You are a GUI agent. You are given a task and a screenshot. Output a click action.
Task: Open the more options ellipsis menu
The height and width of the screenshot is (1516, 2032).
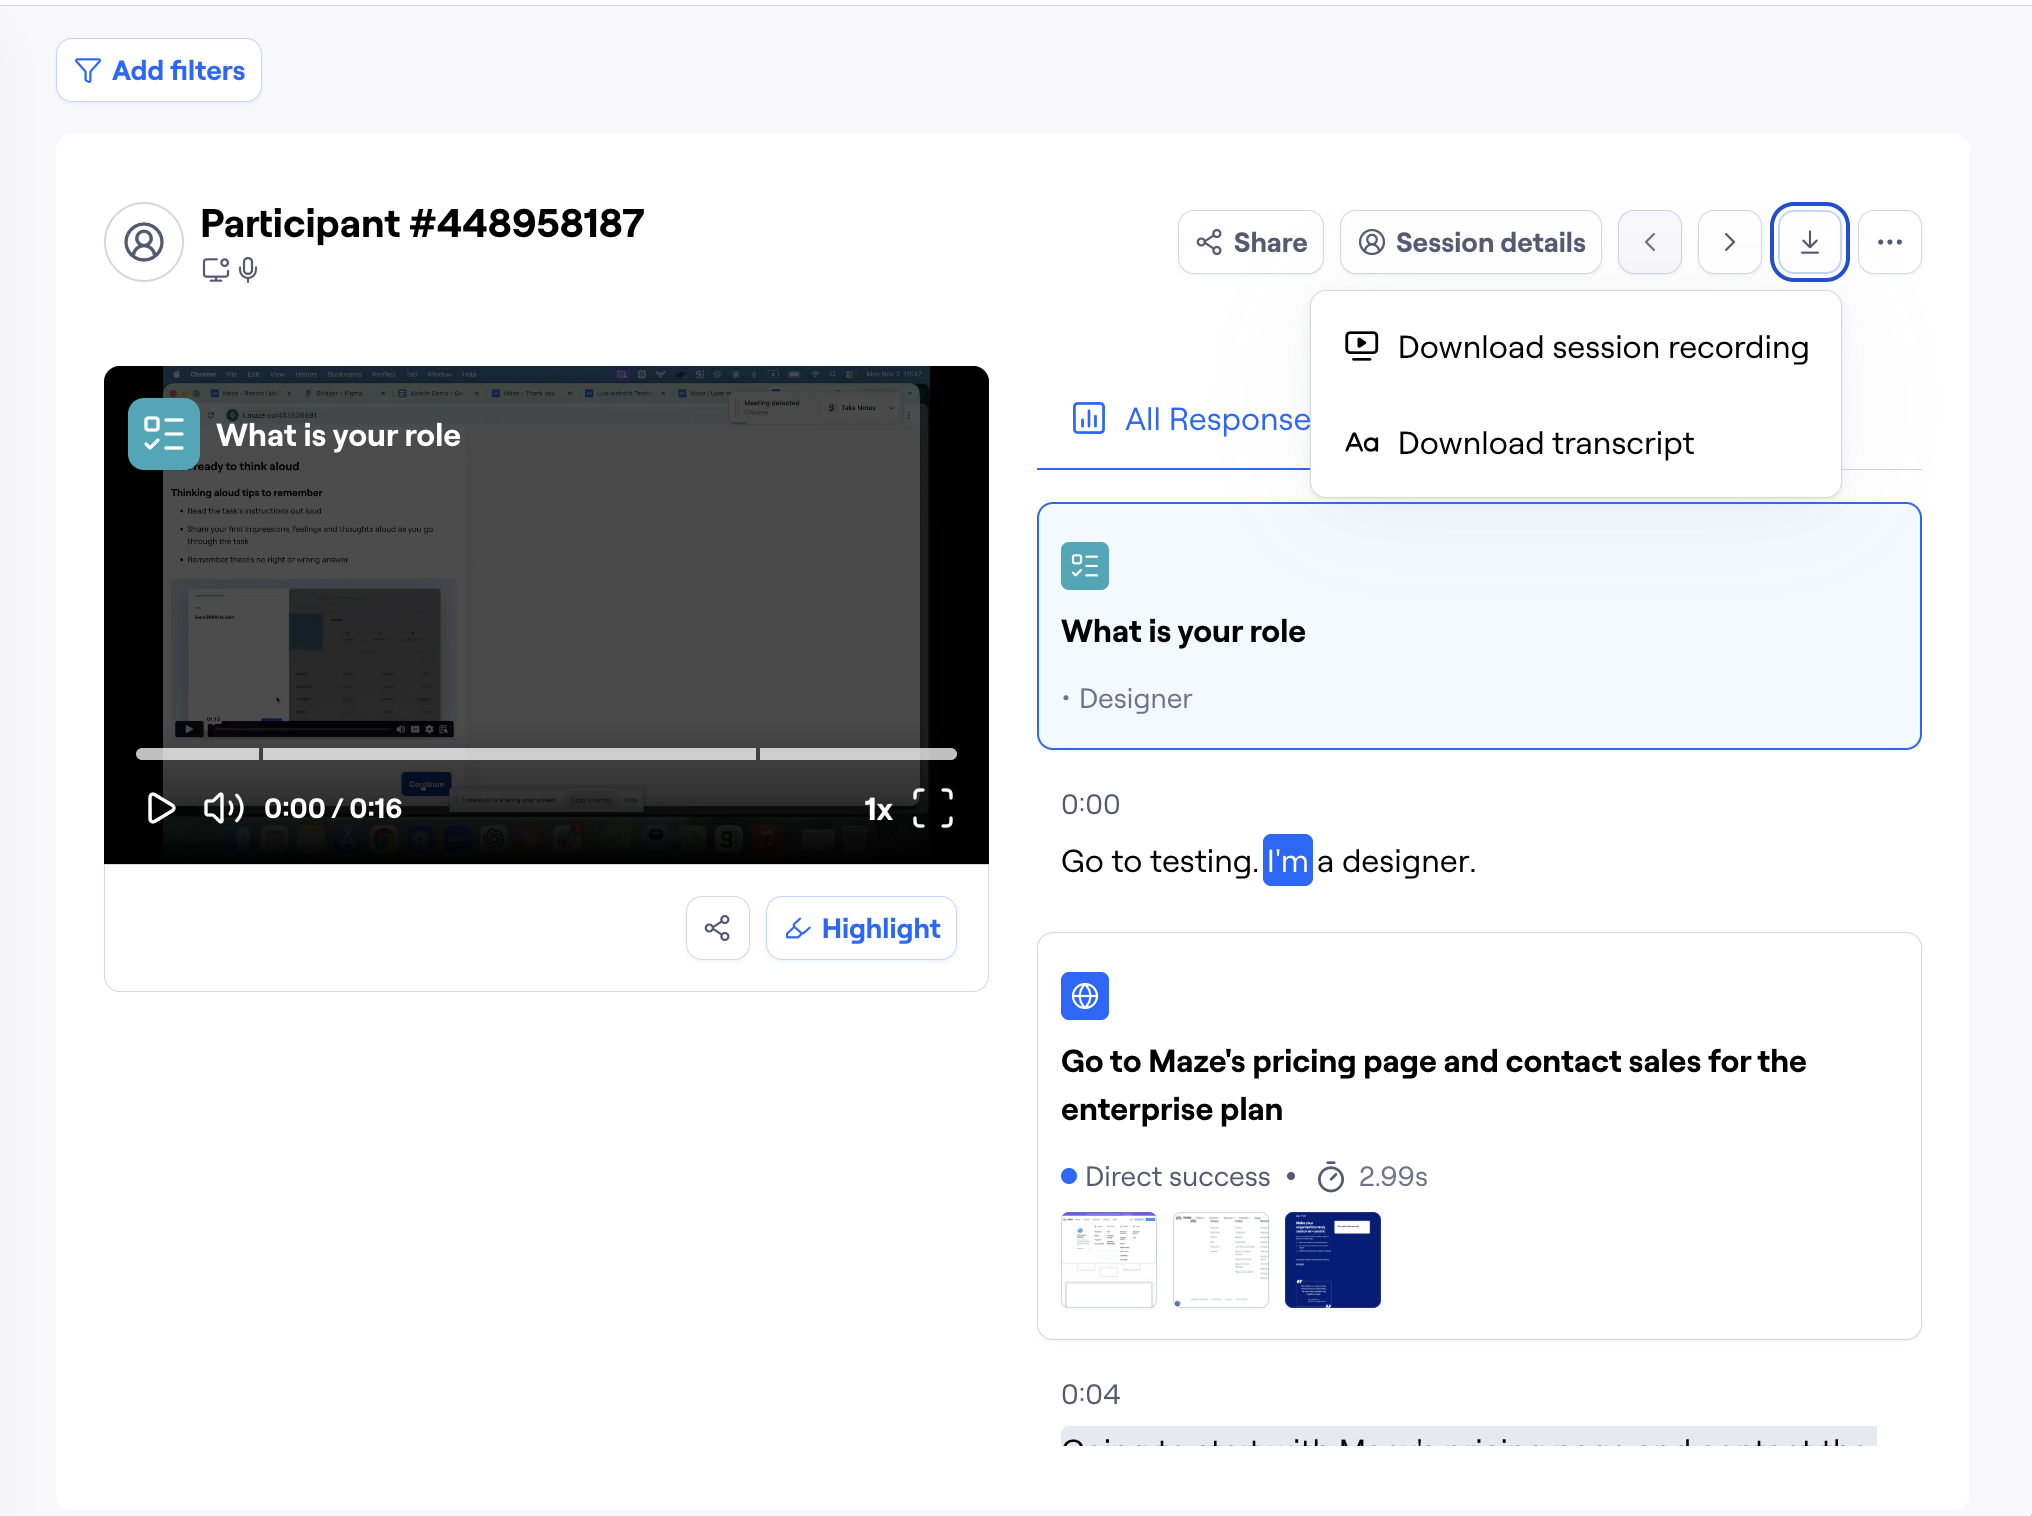coord(1889,242)
